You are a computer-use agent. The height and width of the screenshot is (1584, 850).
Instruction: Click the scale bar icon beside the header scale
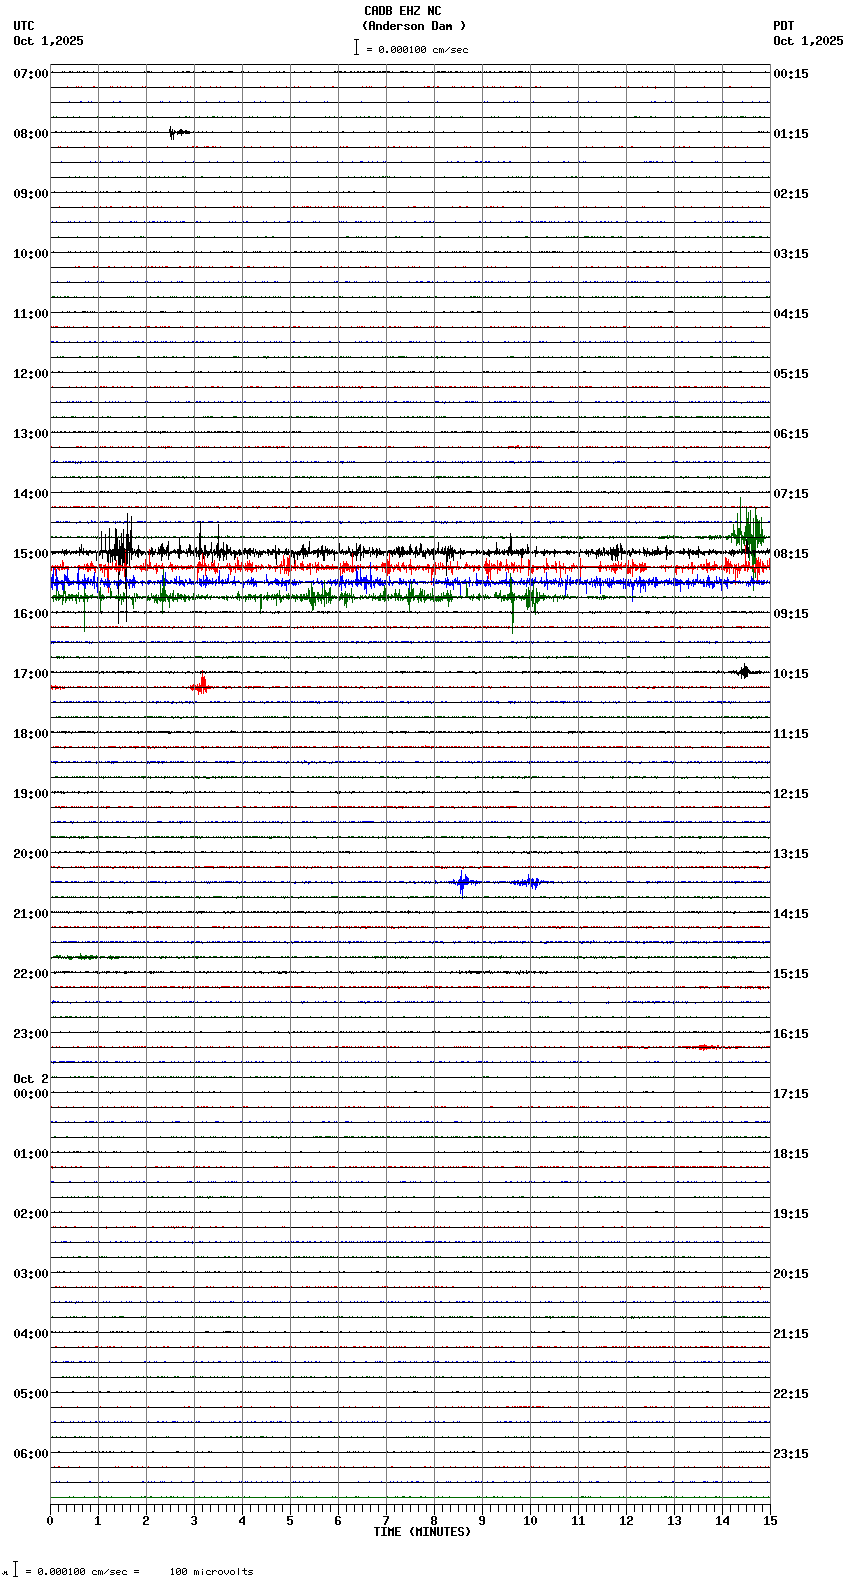point(356,47)
